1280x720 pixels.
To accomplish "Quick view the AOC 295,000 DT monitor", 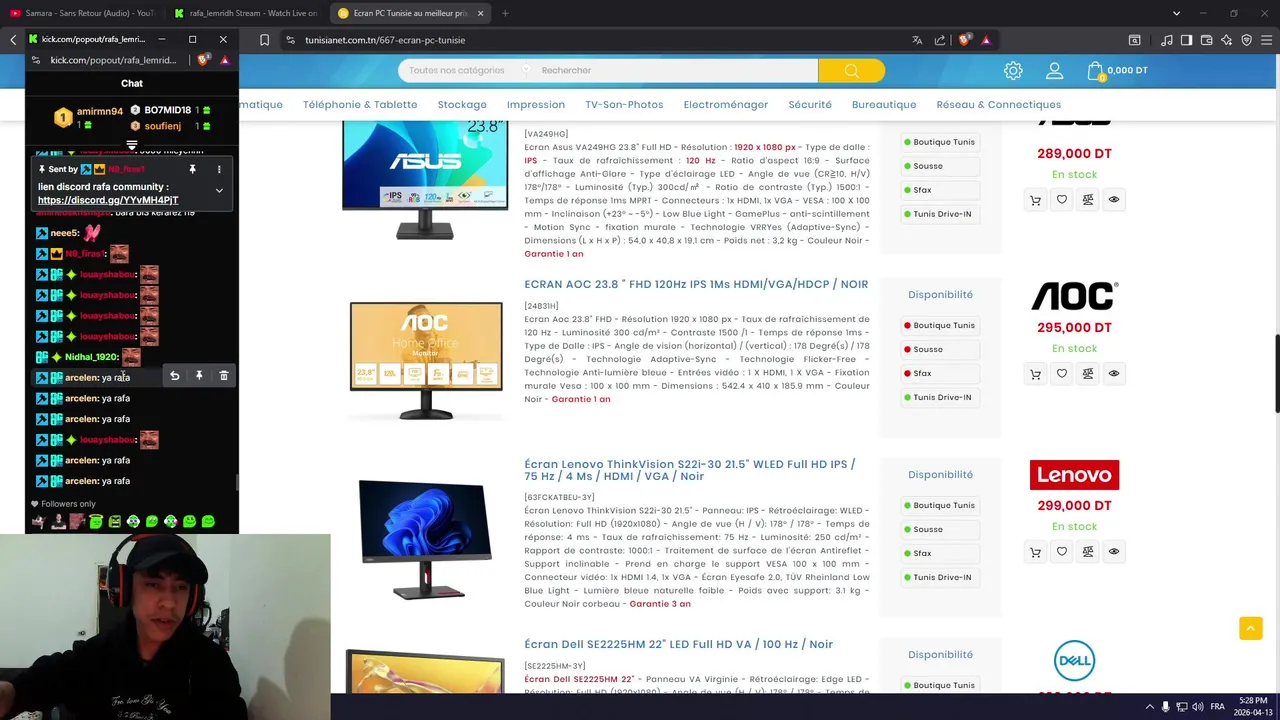I will (1114, 374).
